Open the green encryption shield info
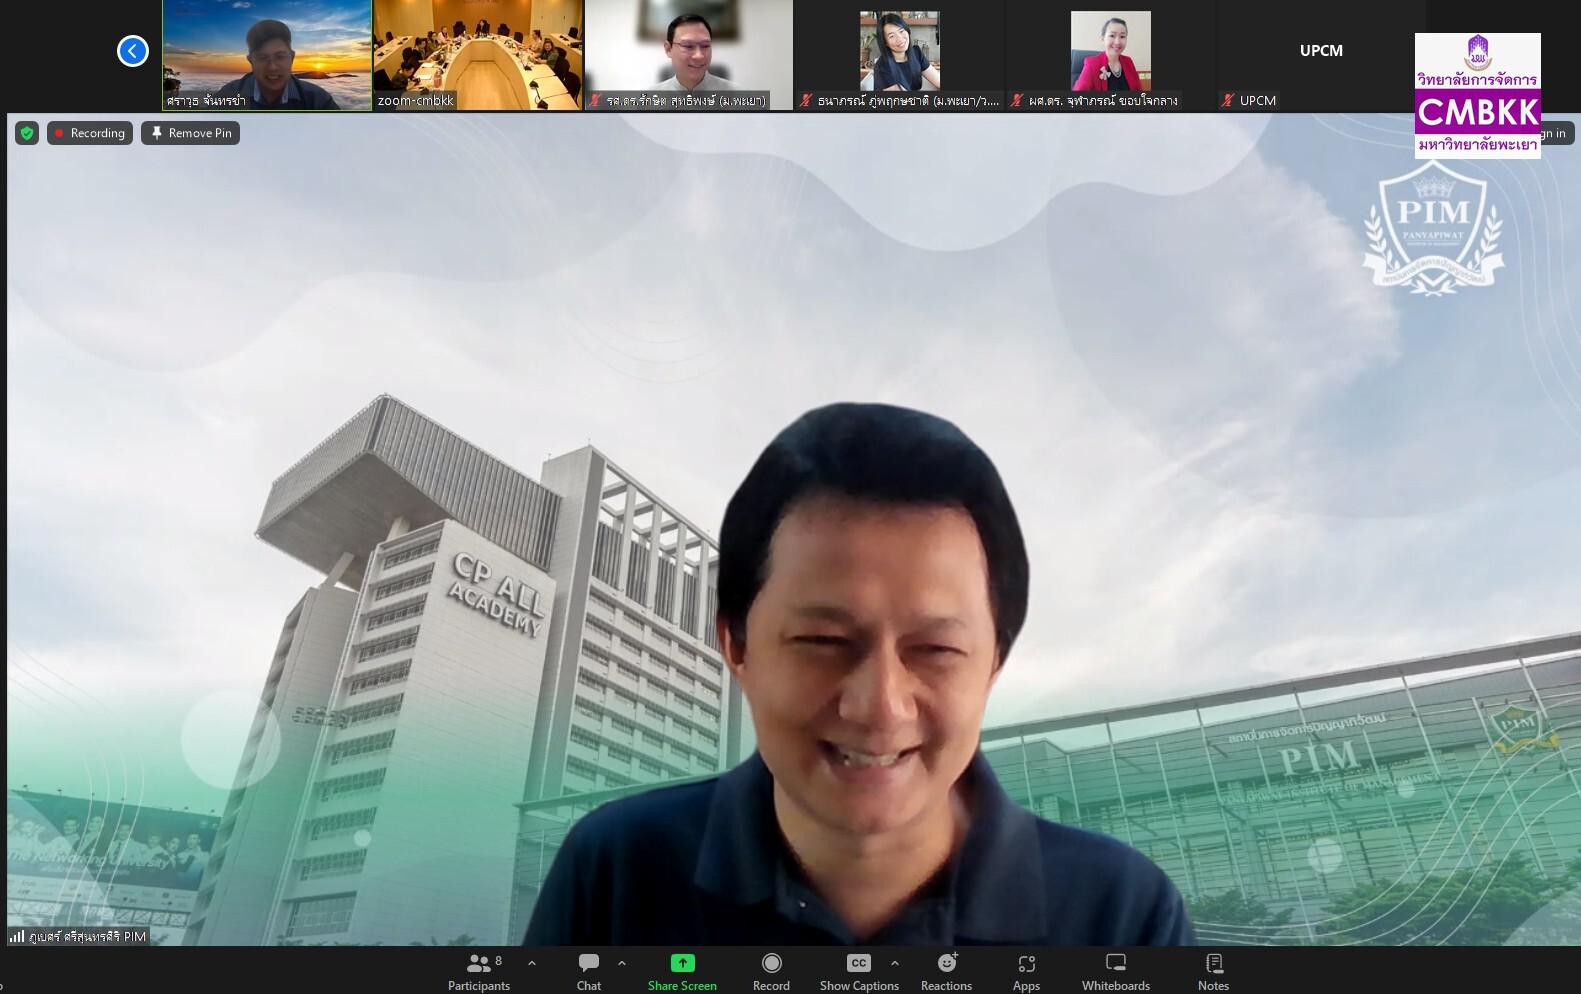The width and height of the screenshot is (1581, 994). (x=27, y=133)
